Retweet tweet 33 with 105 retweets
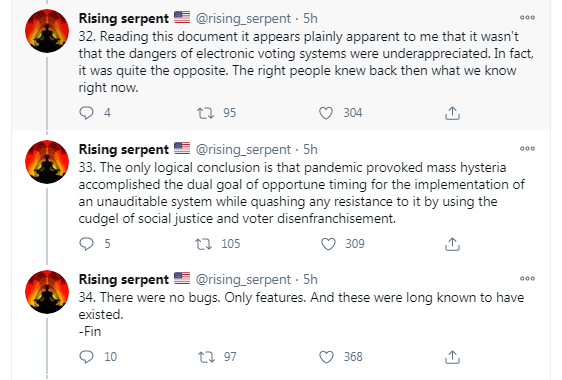Viewport: 562px width, 380px height. click(204, 244)
